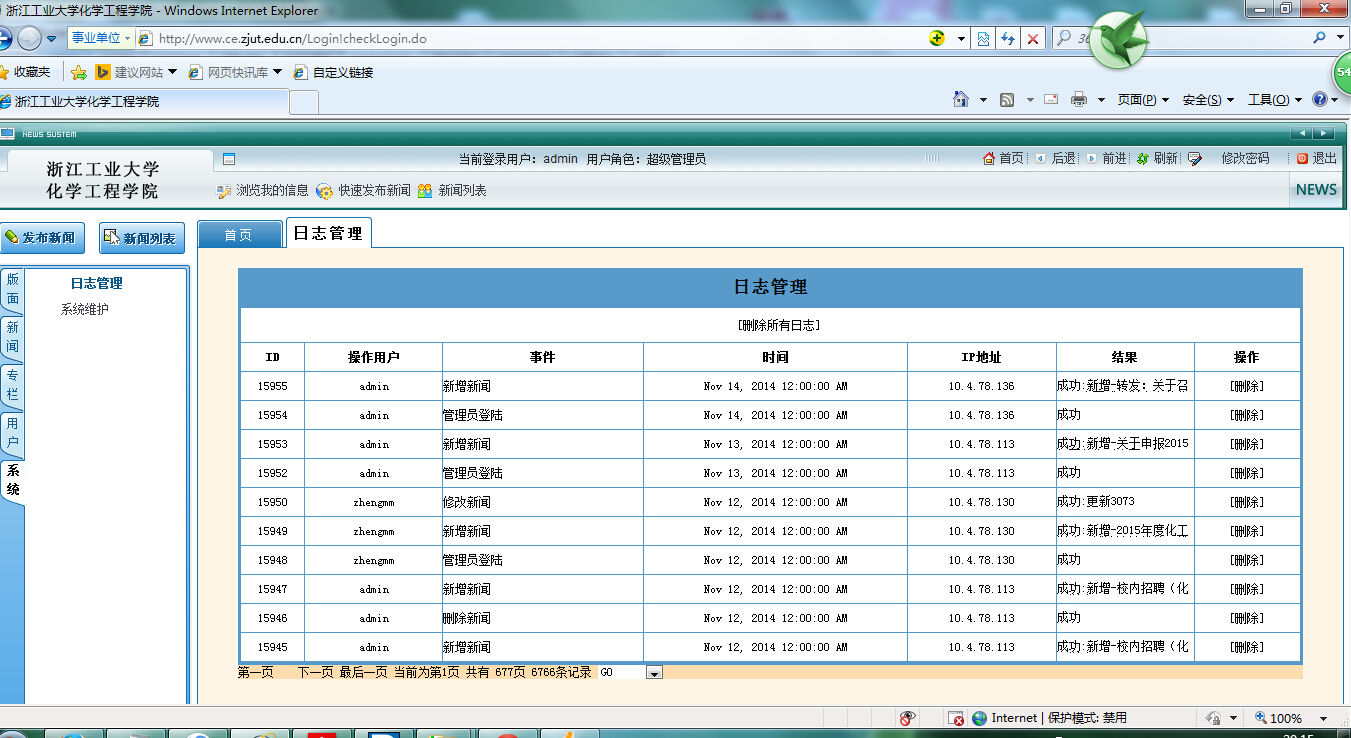Click the blue help question mark icon

(1319, 100)
